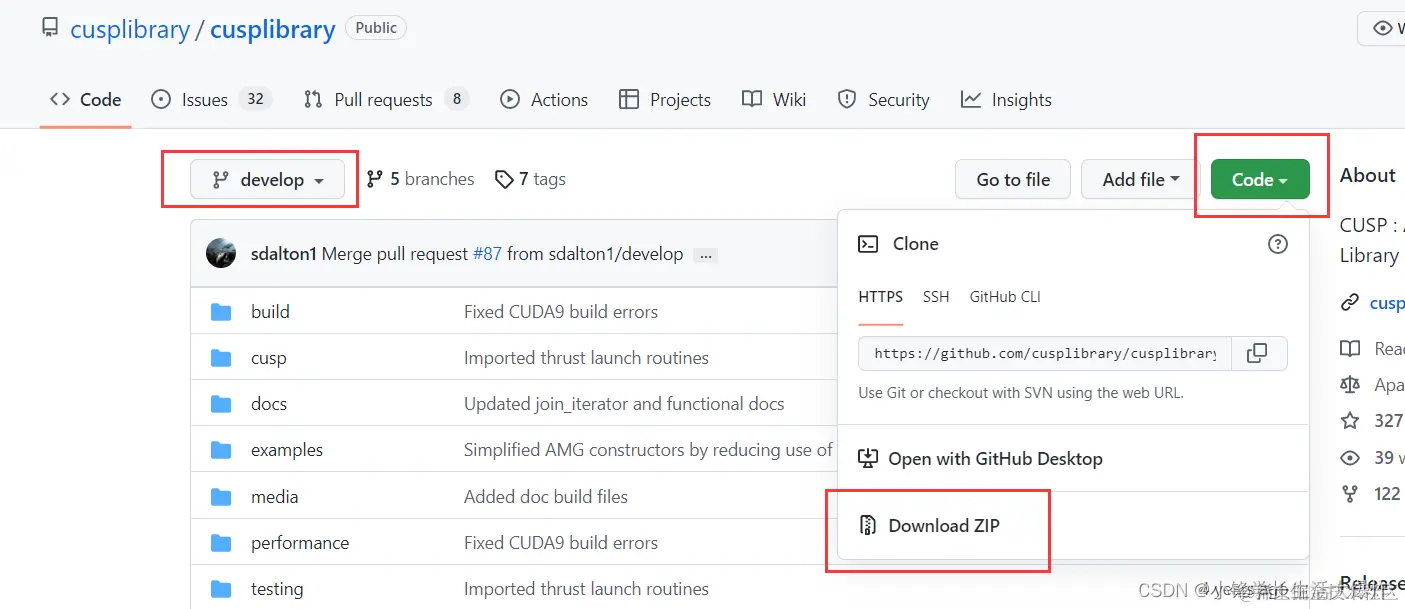
Task: Click the folder icon beside docs
Action: tap(221, 404)
